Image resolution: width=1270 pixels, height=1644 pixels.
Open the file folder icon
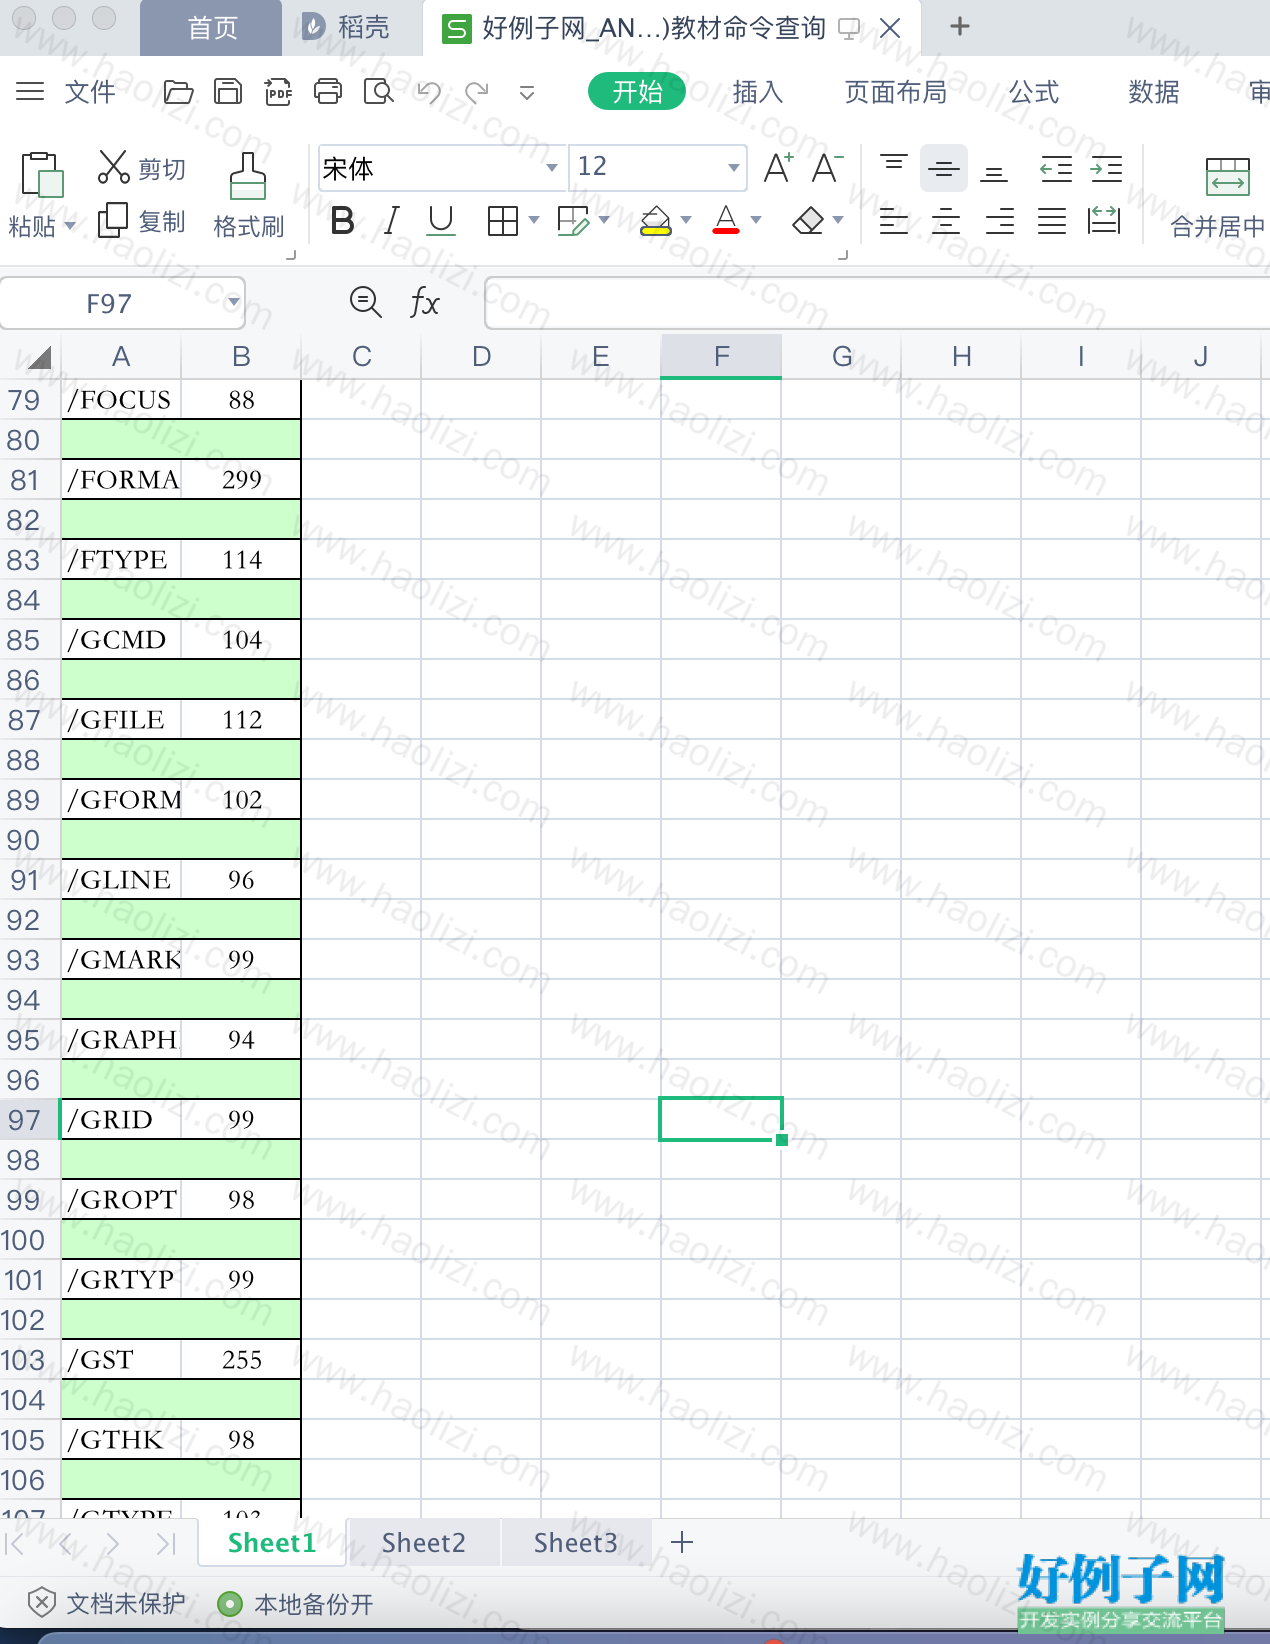point(178,92)
